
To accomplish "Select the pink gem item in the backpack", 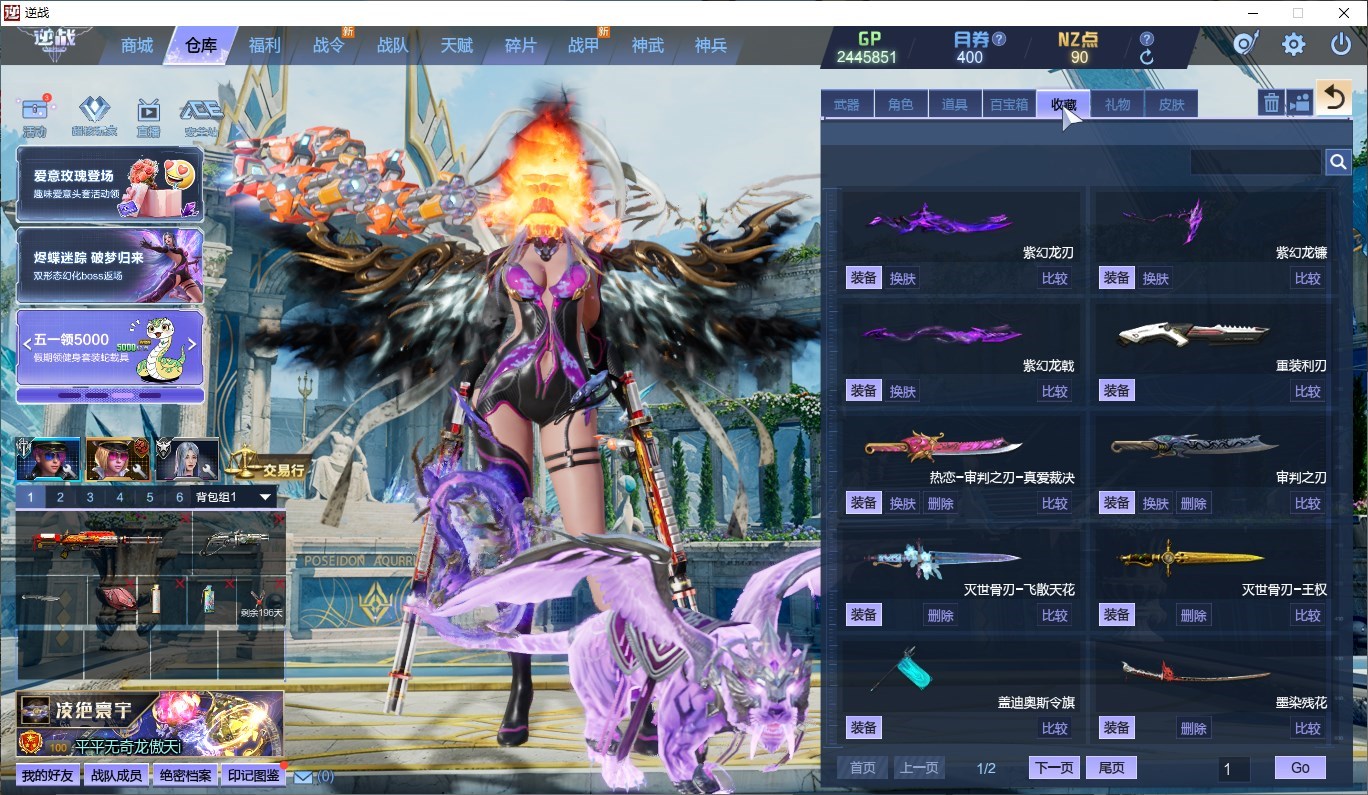I will pos(118,600).
